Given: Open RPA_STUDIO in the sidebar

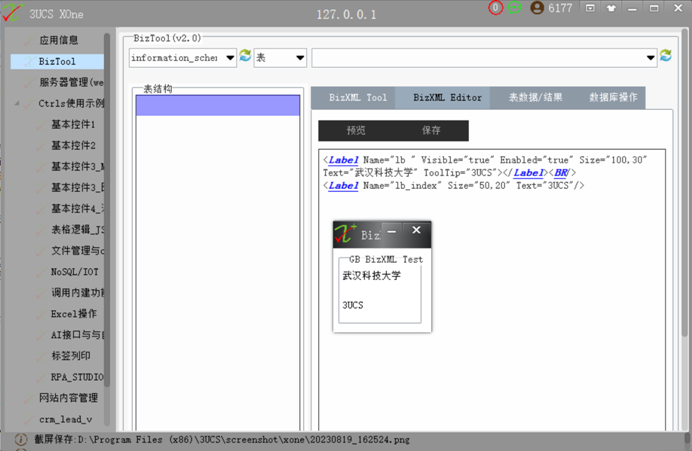Looking at the screenshot, I should click(77, 377).
